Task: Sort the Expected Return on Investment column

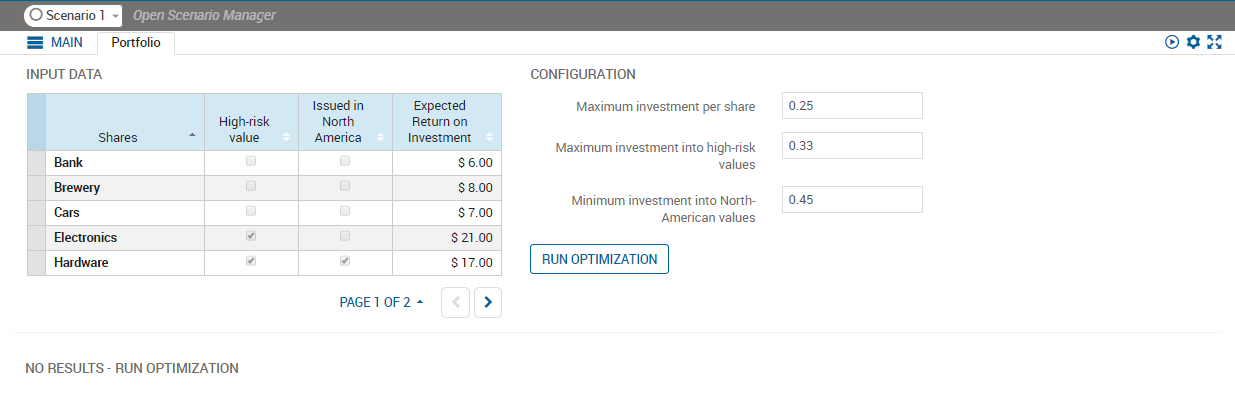Action: pos(490,137)
